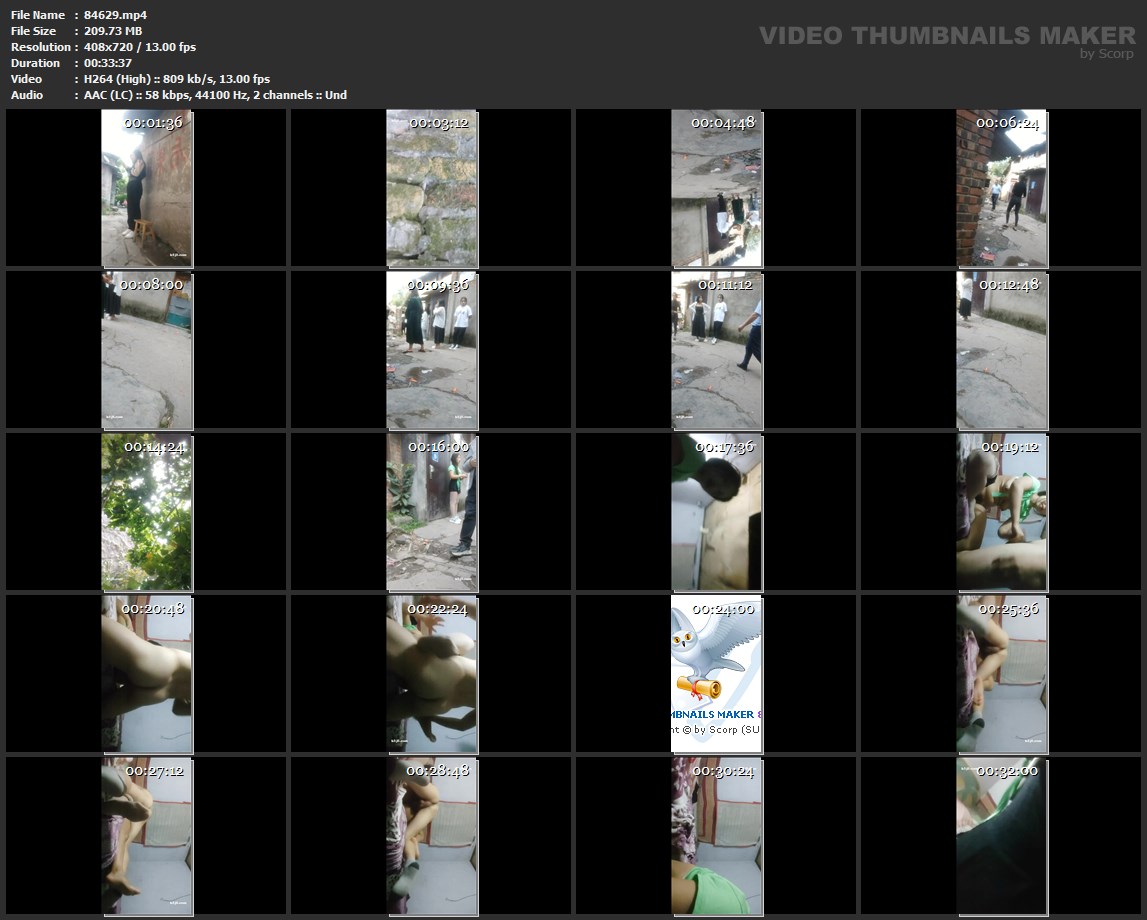
Task: Open the last thumbnail at 00:32:00
Action: click(x=1001, y=836)
